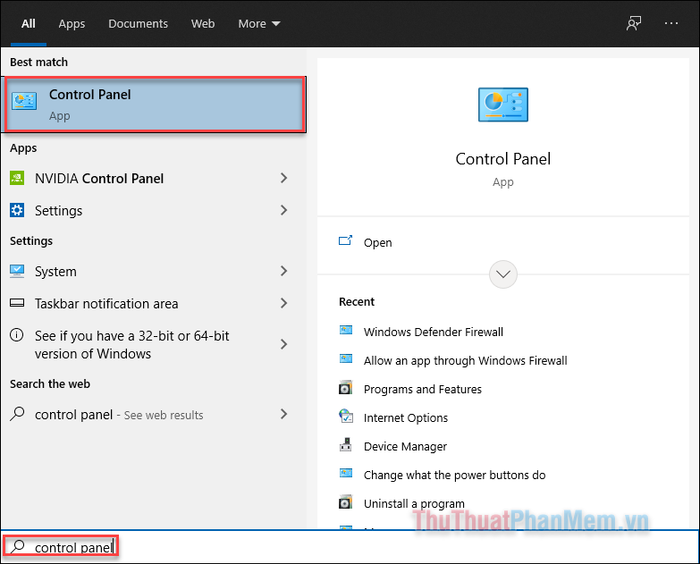Select See if you have a 32-bit or 64-bit
The image size is (700, 564).
(x=132, y=344)
